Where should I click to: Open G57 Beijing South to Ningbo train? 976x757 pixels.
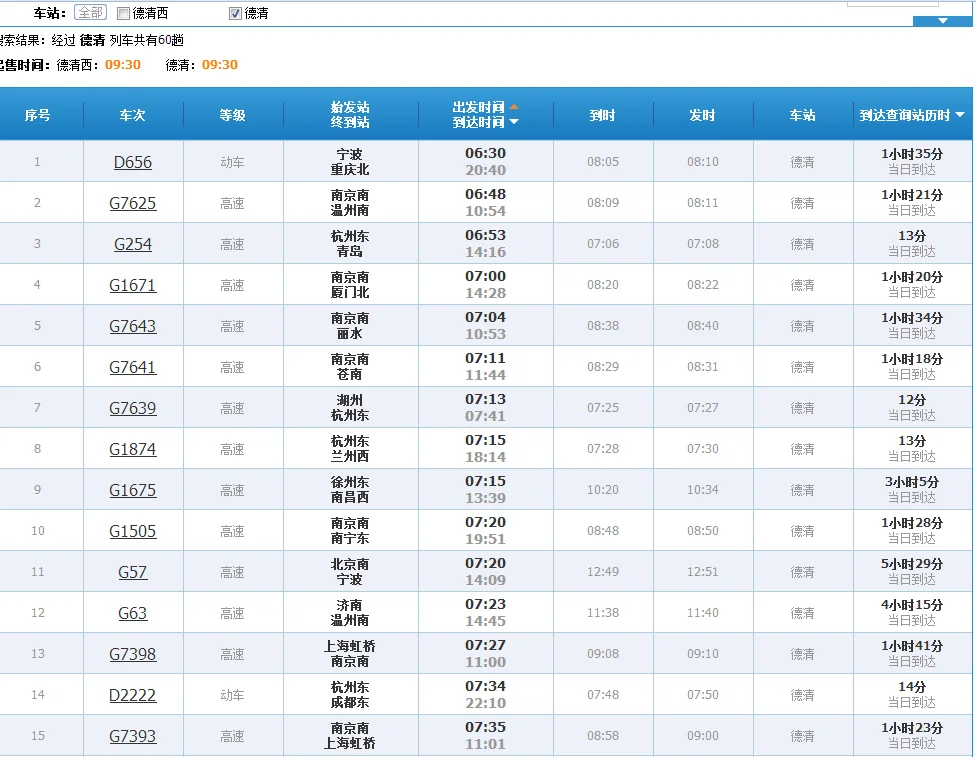point(132,571)
